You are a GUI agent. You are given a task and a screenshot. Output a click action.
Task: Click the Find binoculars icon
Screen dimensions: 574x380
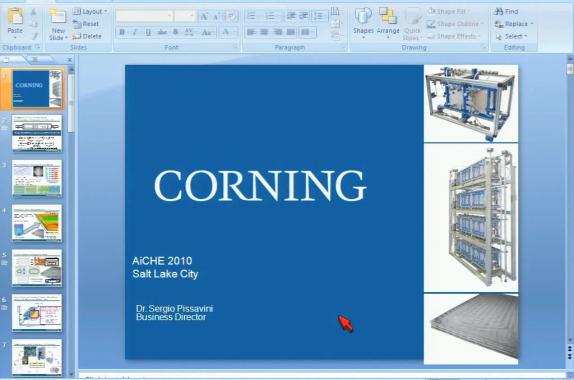pos(499,11)
